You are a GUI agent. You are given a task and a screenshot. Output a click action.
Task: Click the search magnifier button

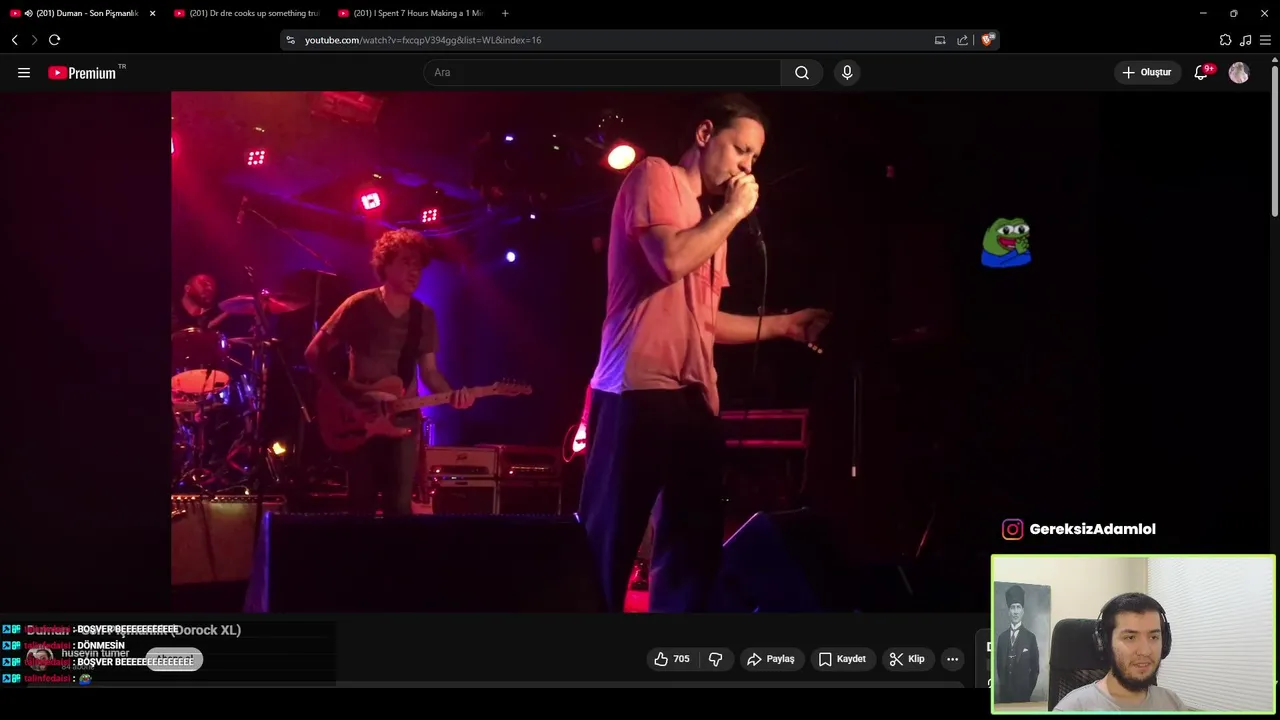click(x=802, y=72)
